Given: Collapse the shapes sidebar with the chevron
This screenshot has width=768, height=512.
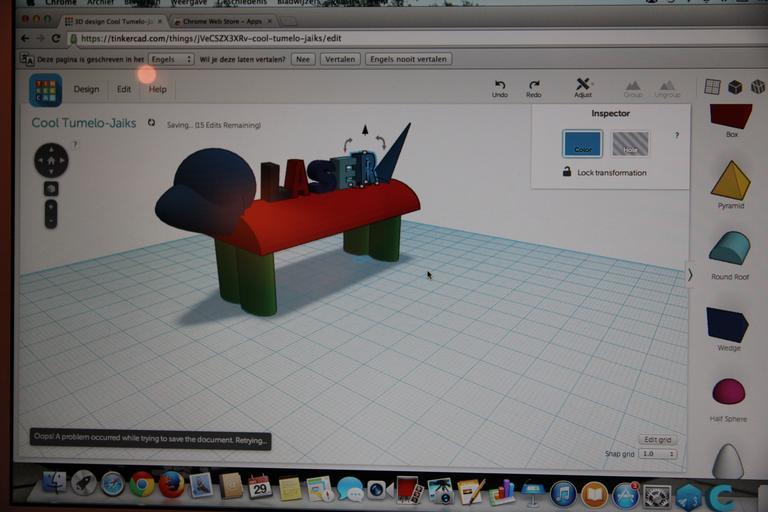Looking at the screenshot, I should coord(689,274).
